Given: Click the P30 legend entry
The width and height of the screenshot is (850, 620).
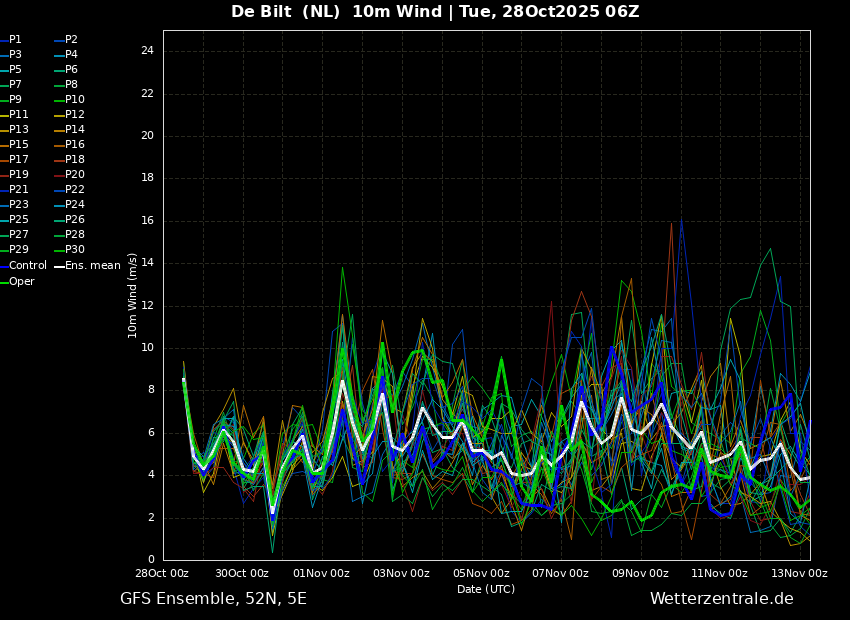Looking at the screenshot, I should tap(70, 249).
